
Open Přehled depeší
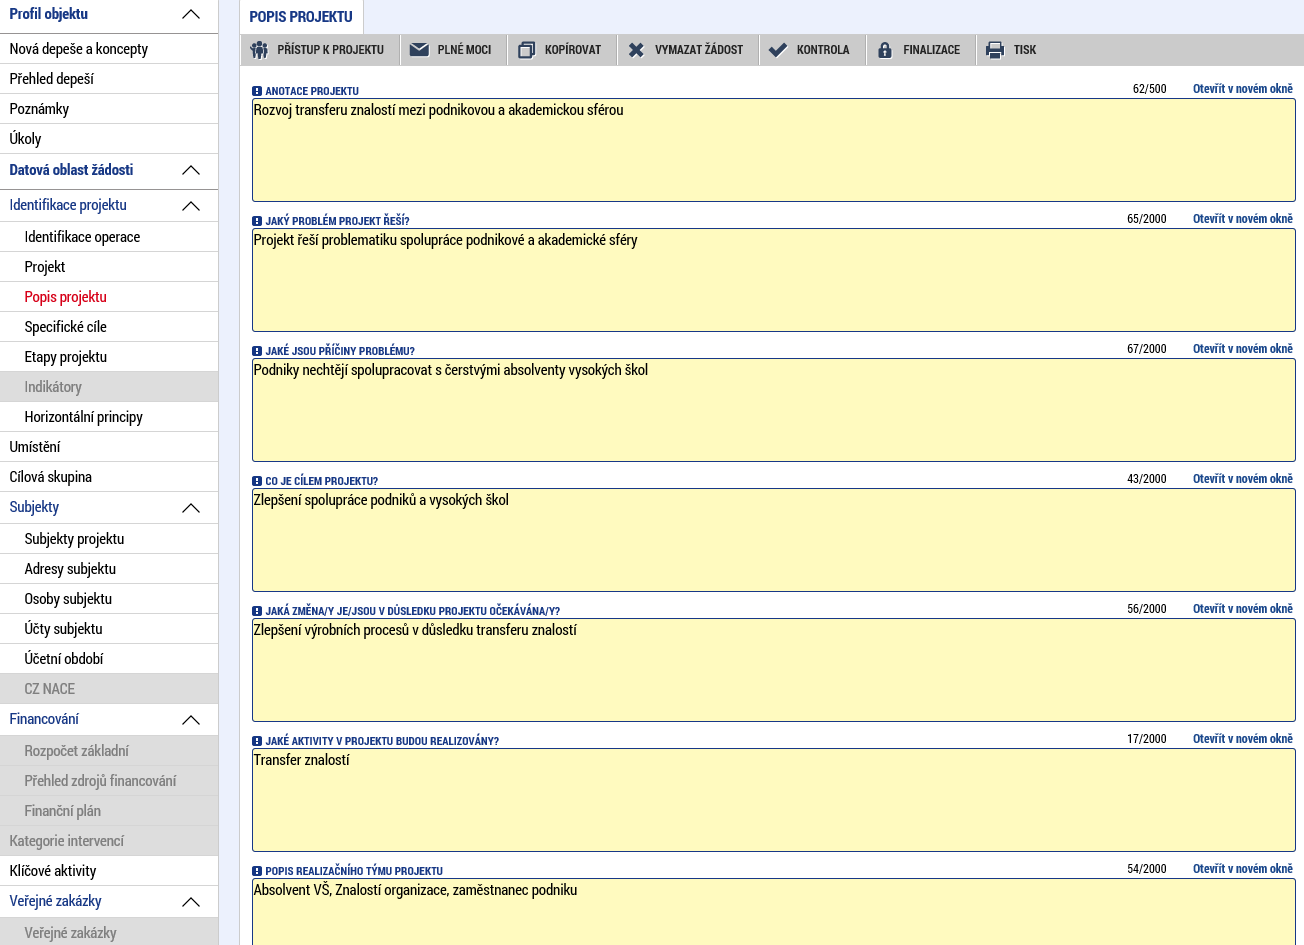(x=109, y=79)
